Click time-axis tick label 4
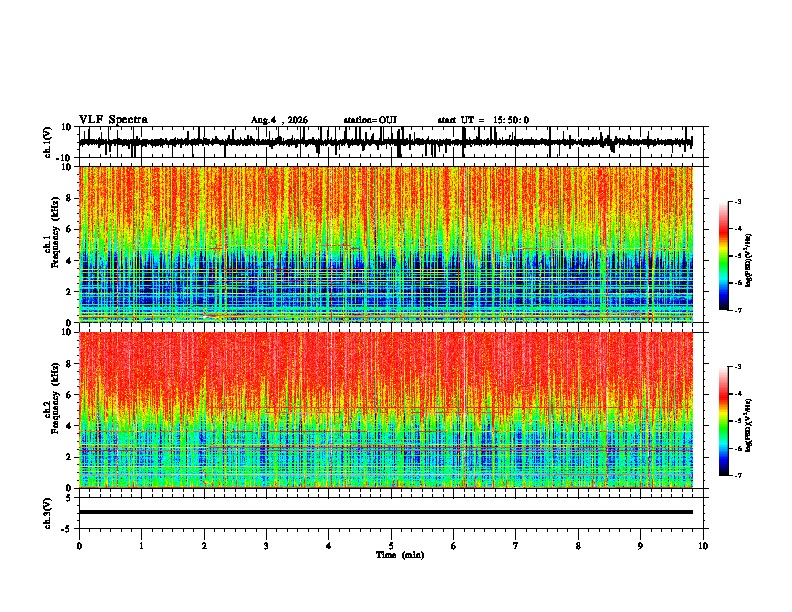Screen dimensions: 792x612 click(329, 546)
